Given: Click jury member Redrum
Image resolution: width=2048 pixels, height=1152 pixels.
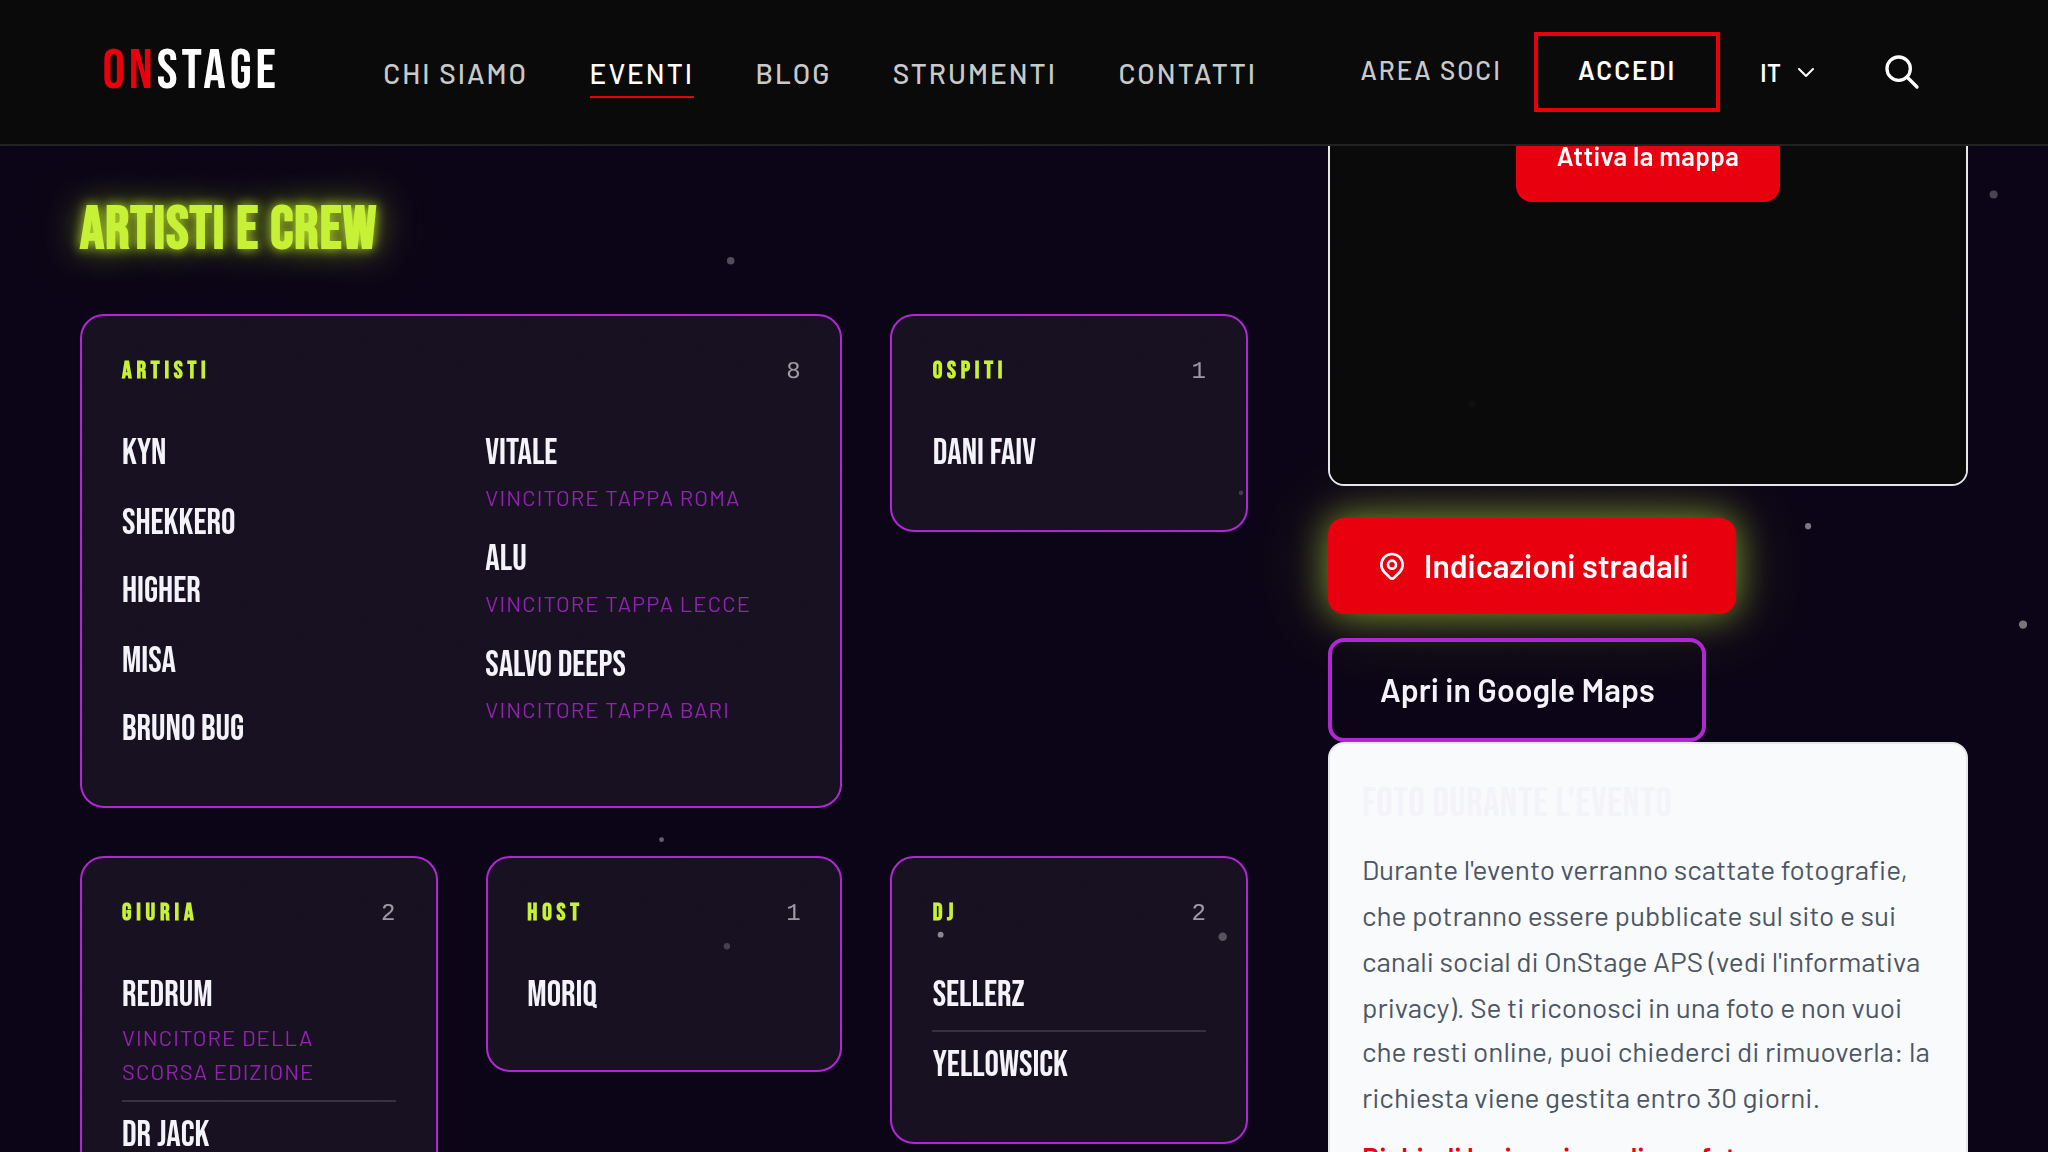Looking at the screenshot, I should point(167,994).
